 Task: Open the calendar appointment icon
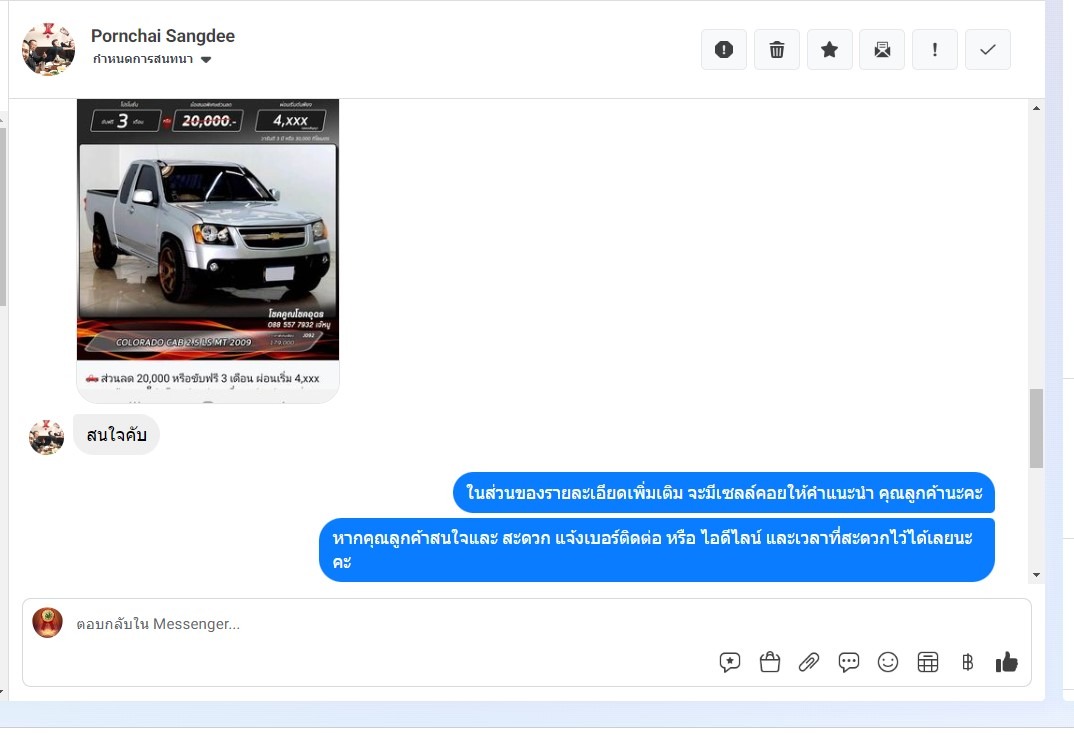tap(927, 662)
